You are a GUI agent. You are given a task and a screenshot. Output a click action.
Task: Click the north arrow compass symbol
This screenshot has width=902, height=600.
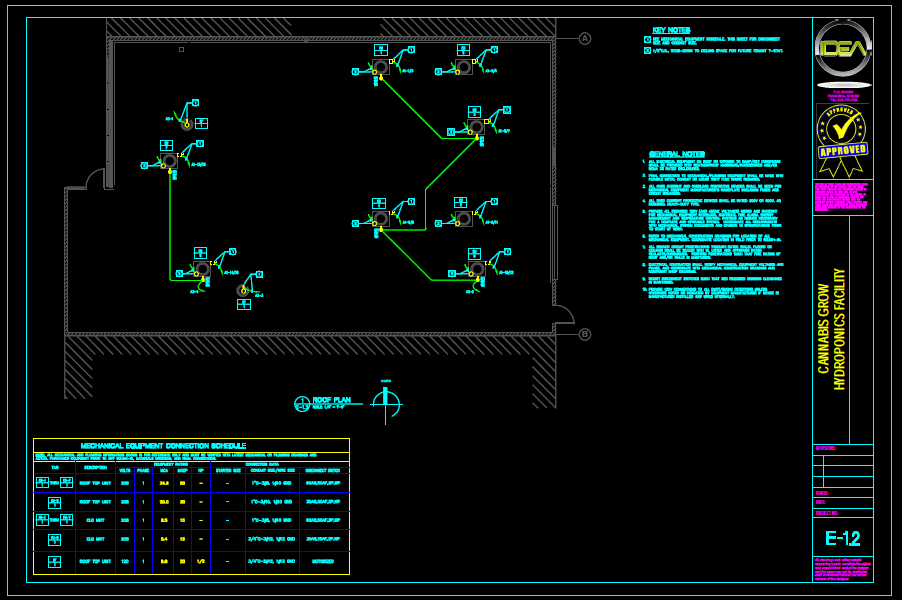pyautogui.click(x=386, y=403)
